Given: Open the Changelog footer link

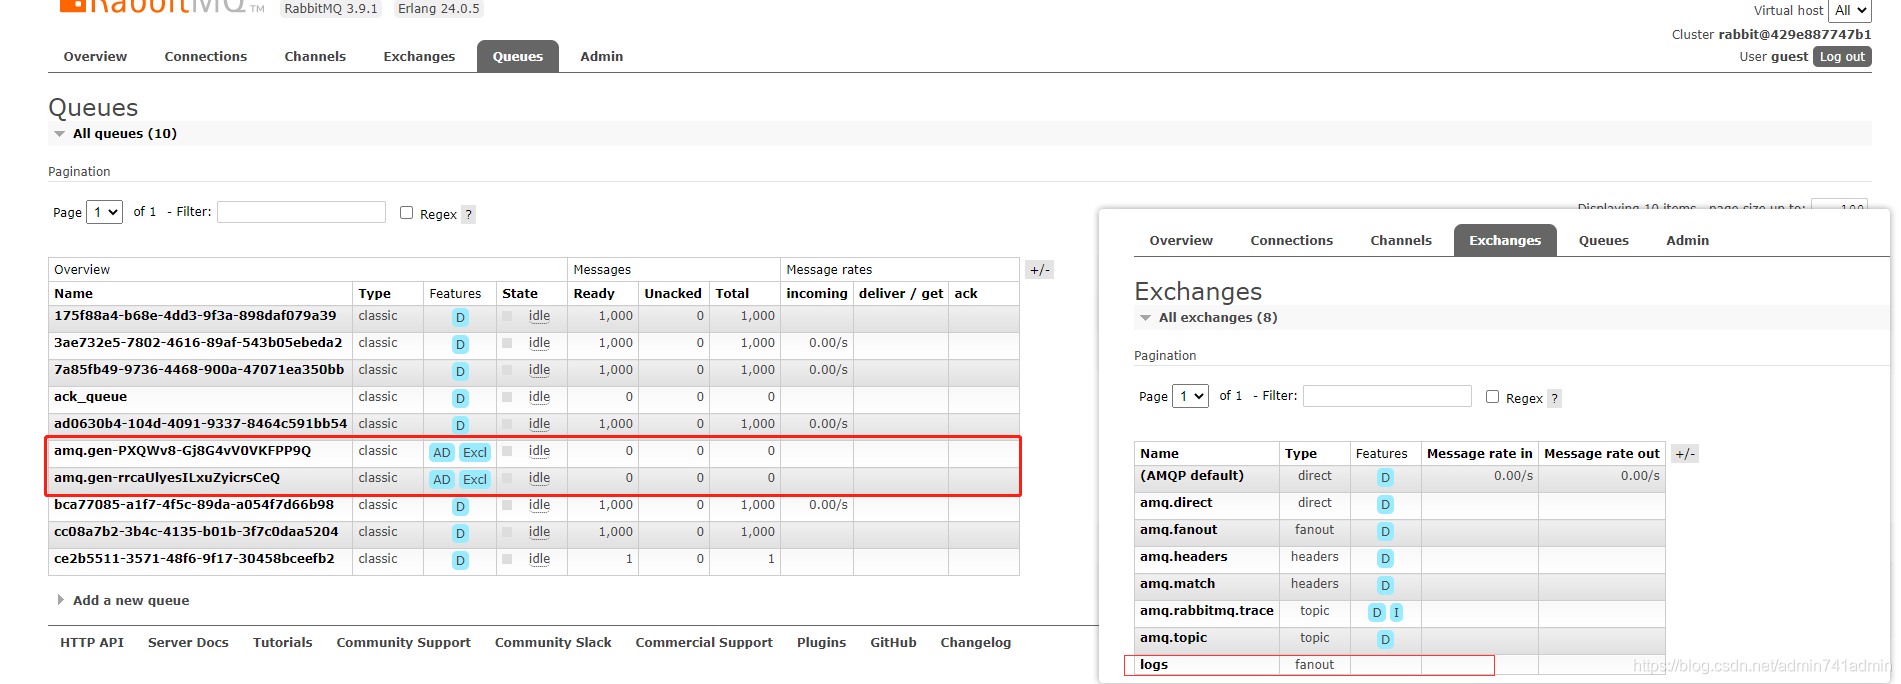Looking at the screenshot, I should (x=975, y=643).
